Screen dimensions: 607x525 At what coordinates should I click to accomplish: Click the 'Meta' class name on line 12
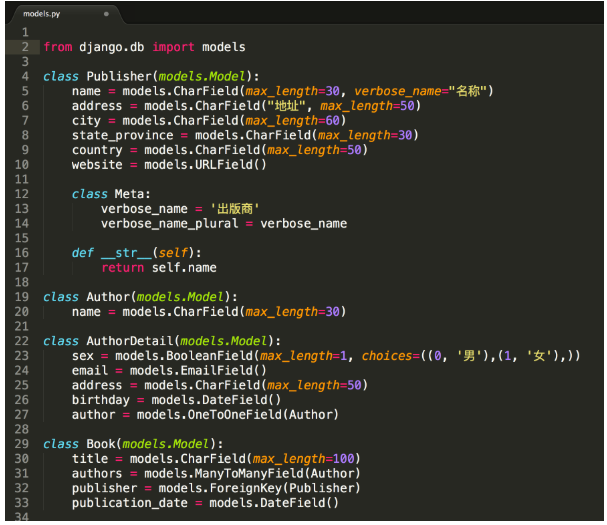129,194
